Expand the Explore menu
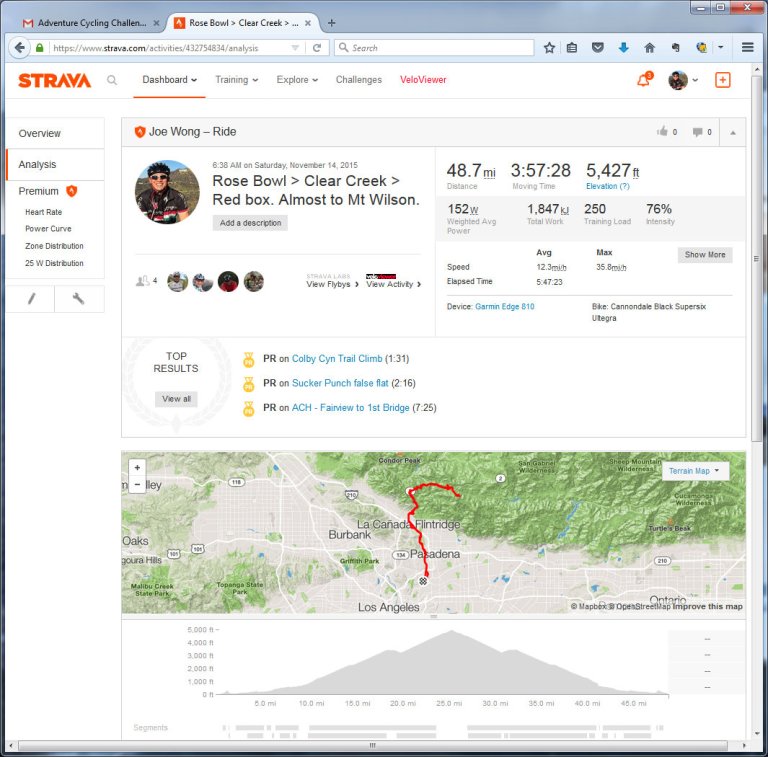The image size is (768, 757). [x=297, y=80]
